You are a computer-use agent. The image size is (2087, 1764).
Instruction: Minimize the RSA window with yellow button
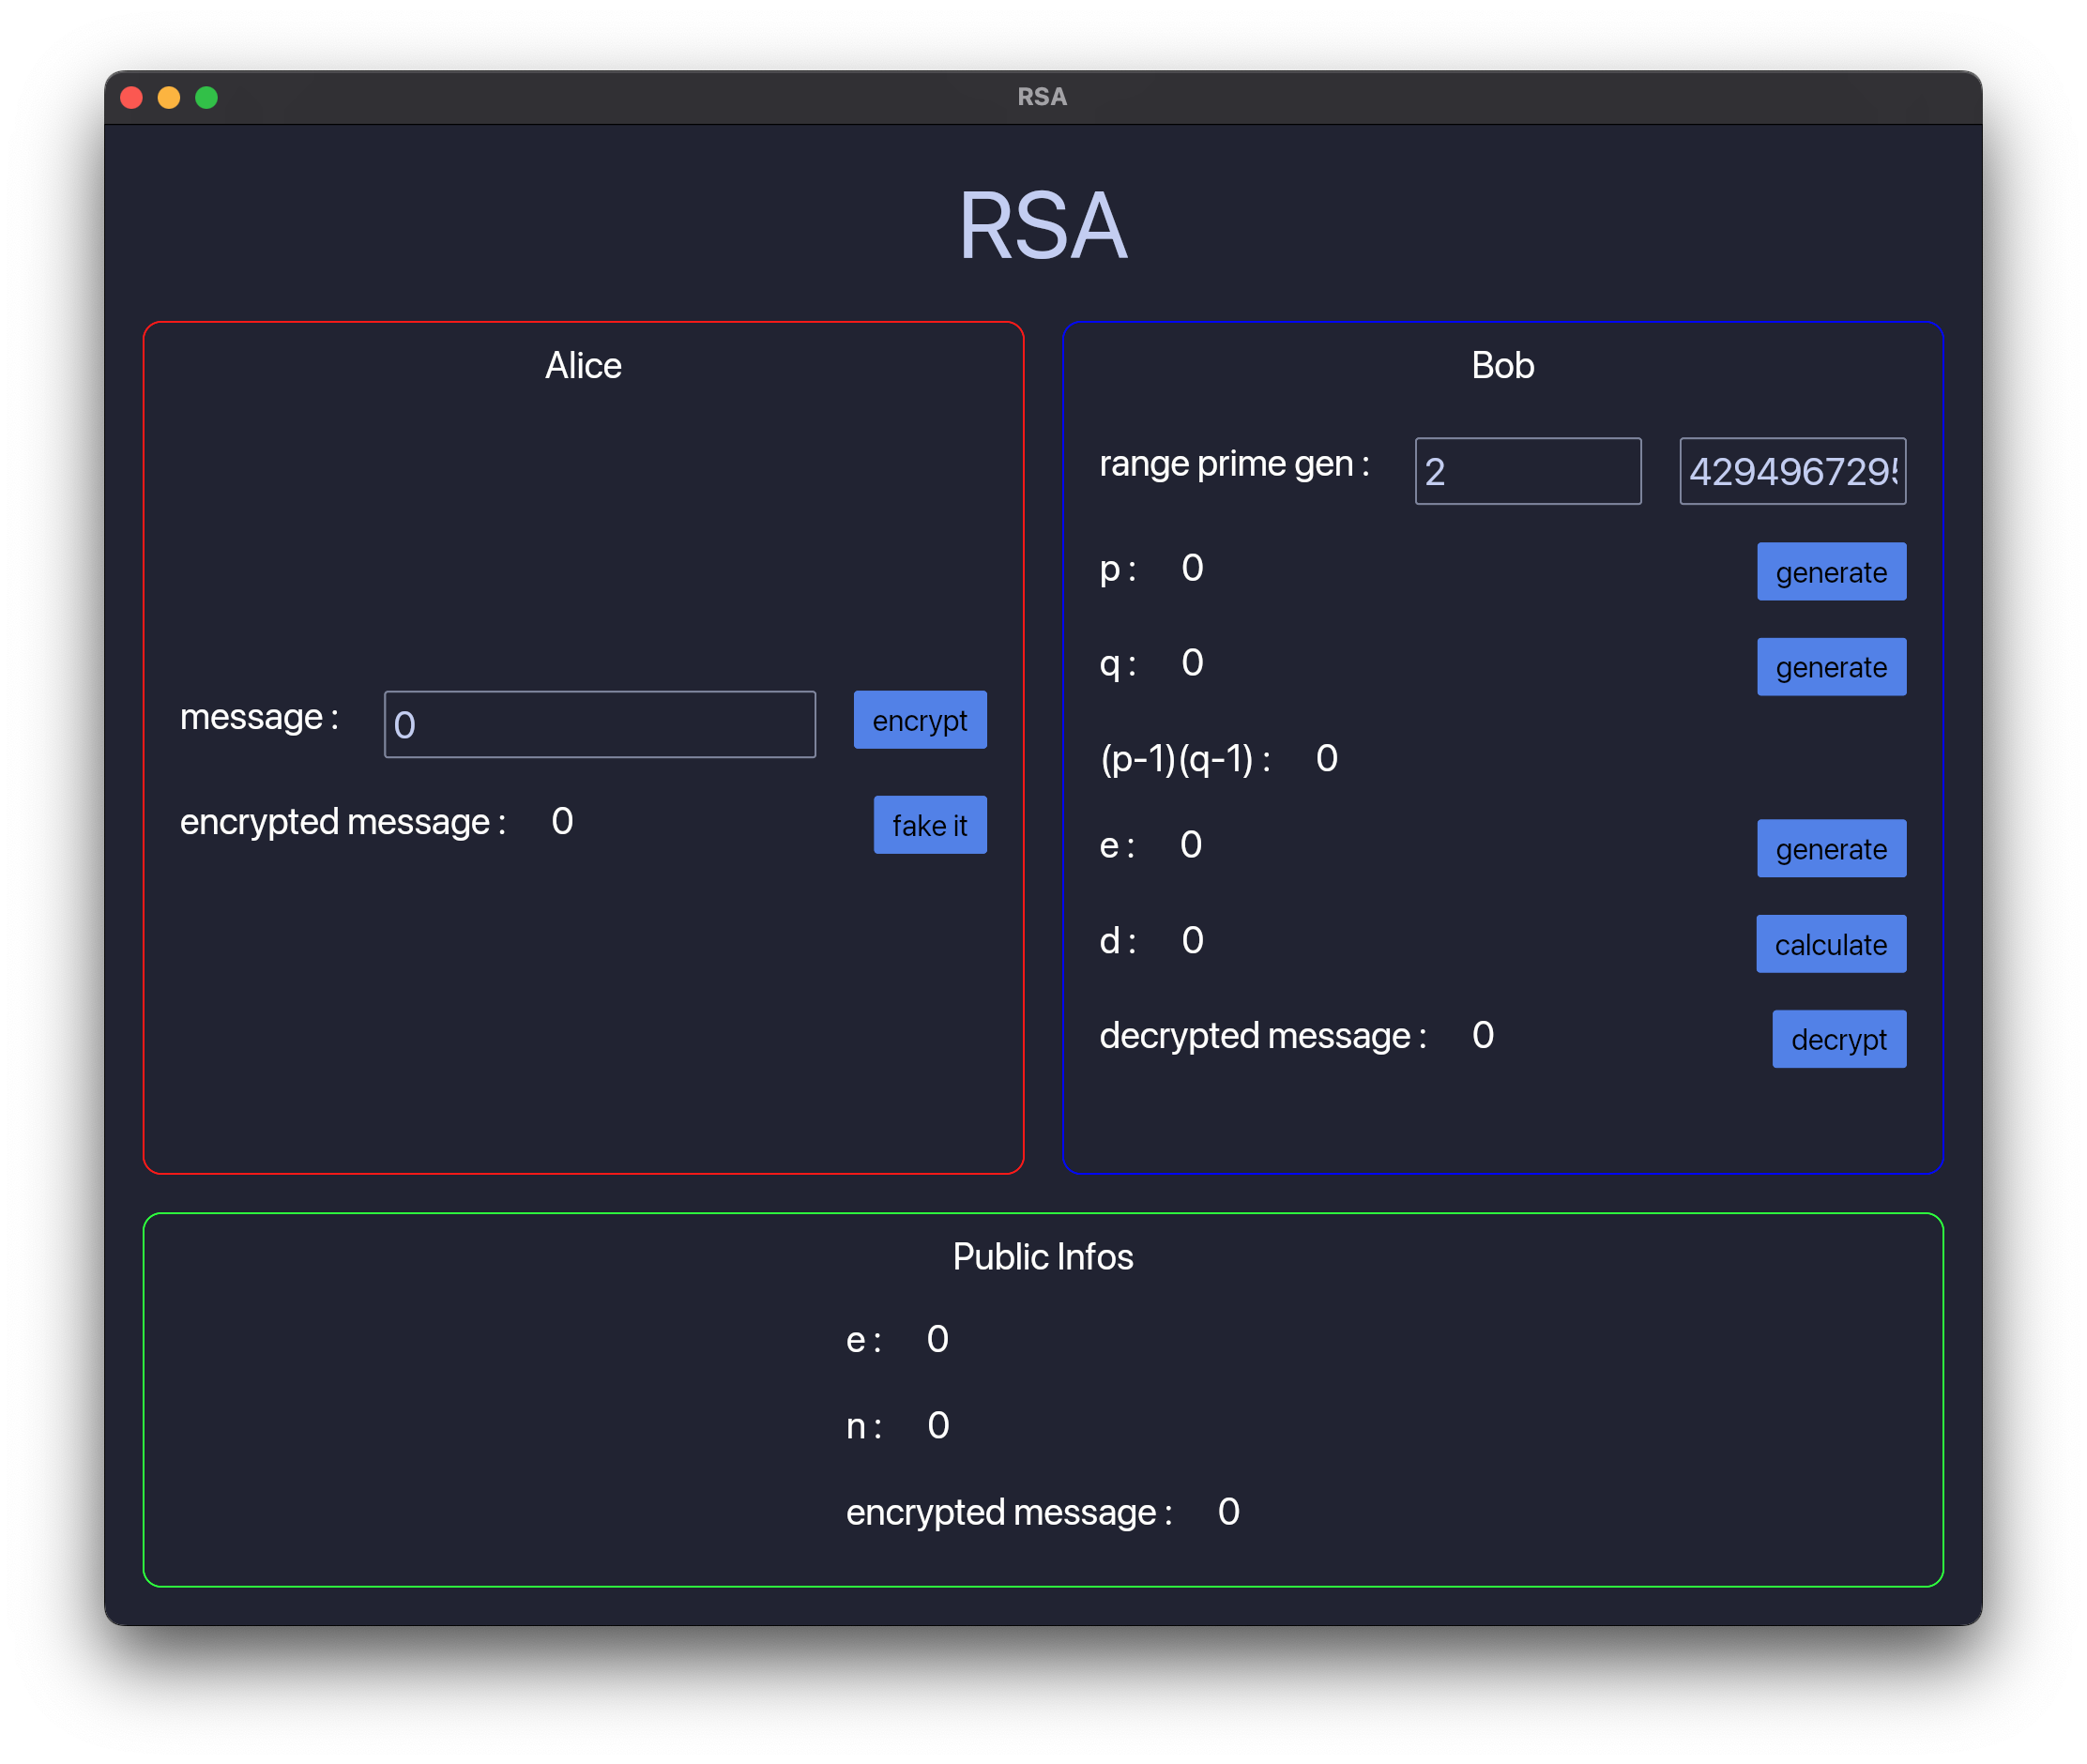click(x=169, y=97)
